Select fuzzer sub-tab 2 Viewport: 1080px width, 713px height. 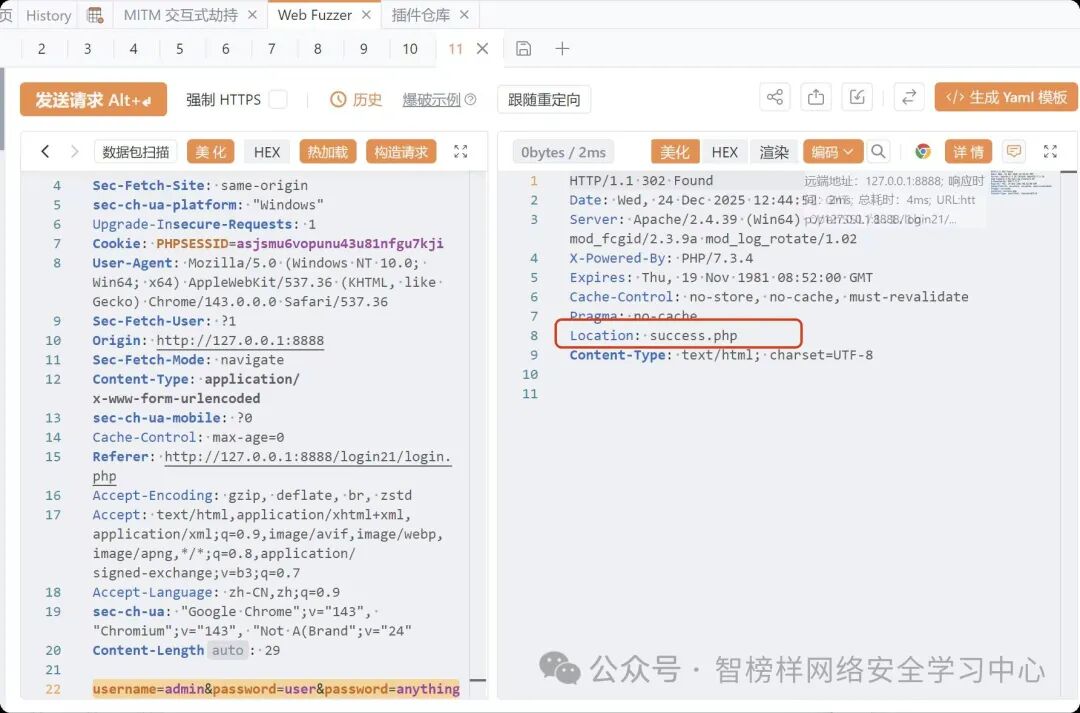pos(41,49)
